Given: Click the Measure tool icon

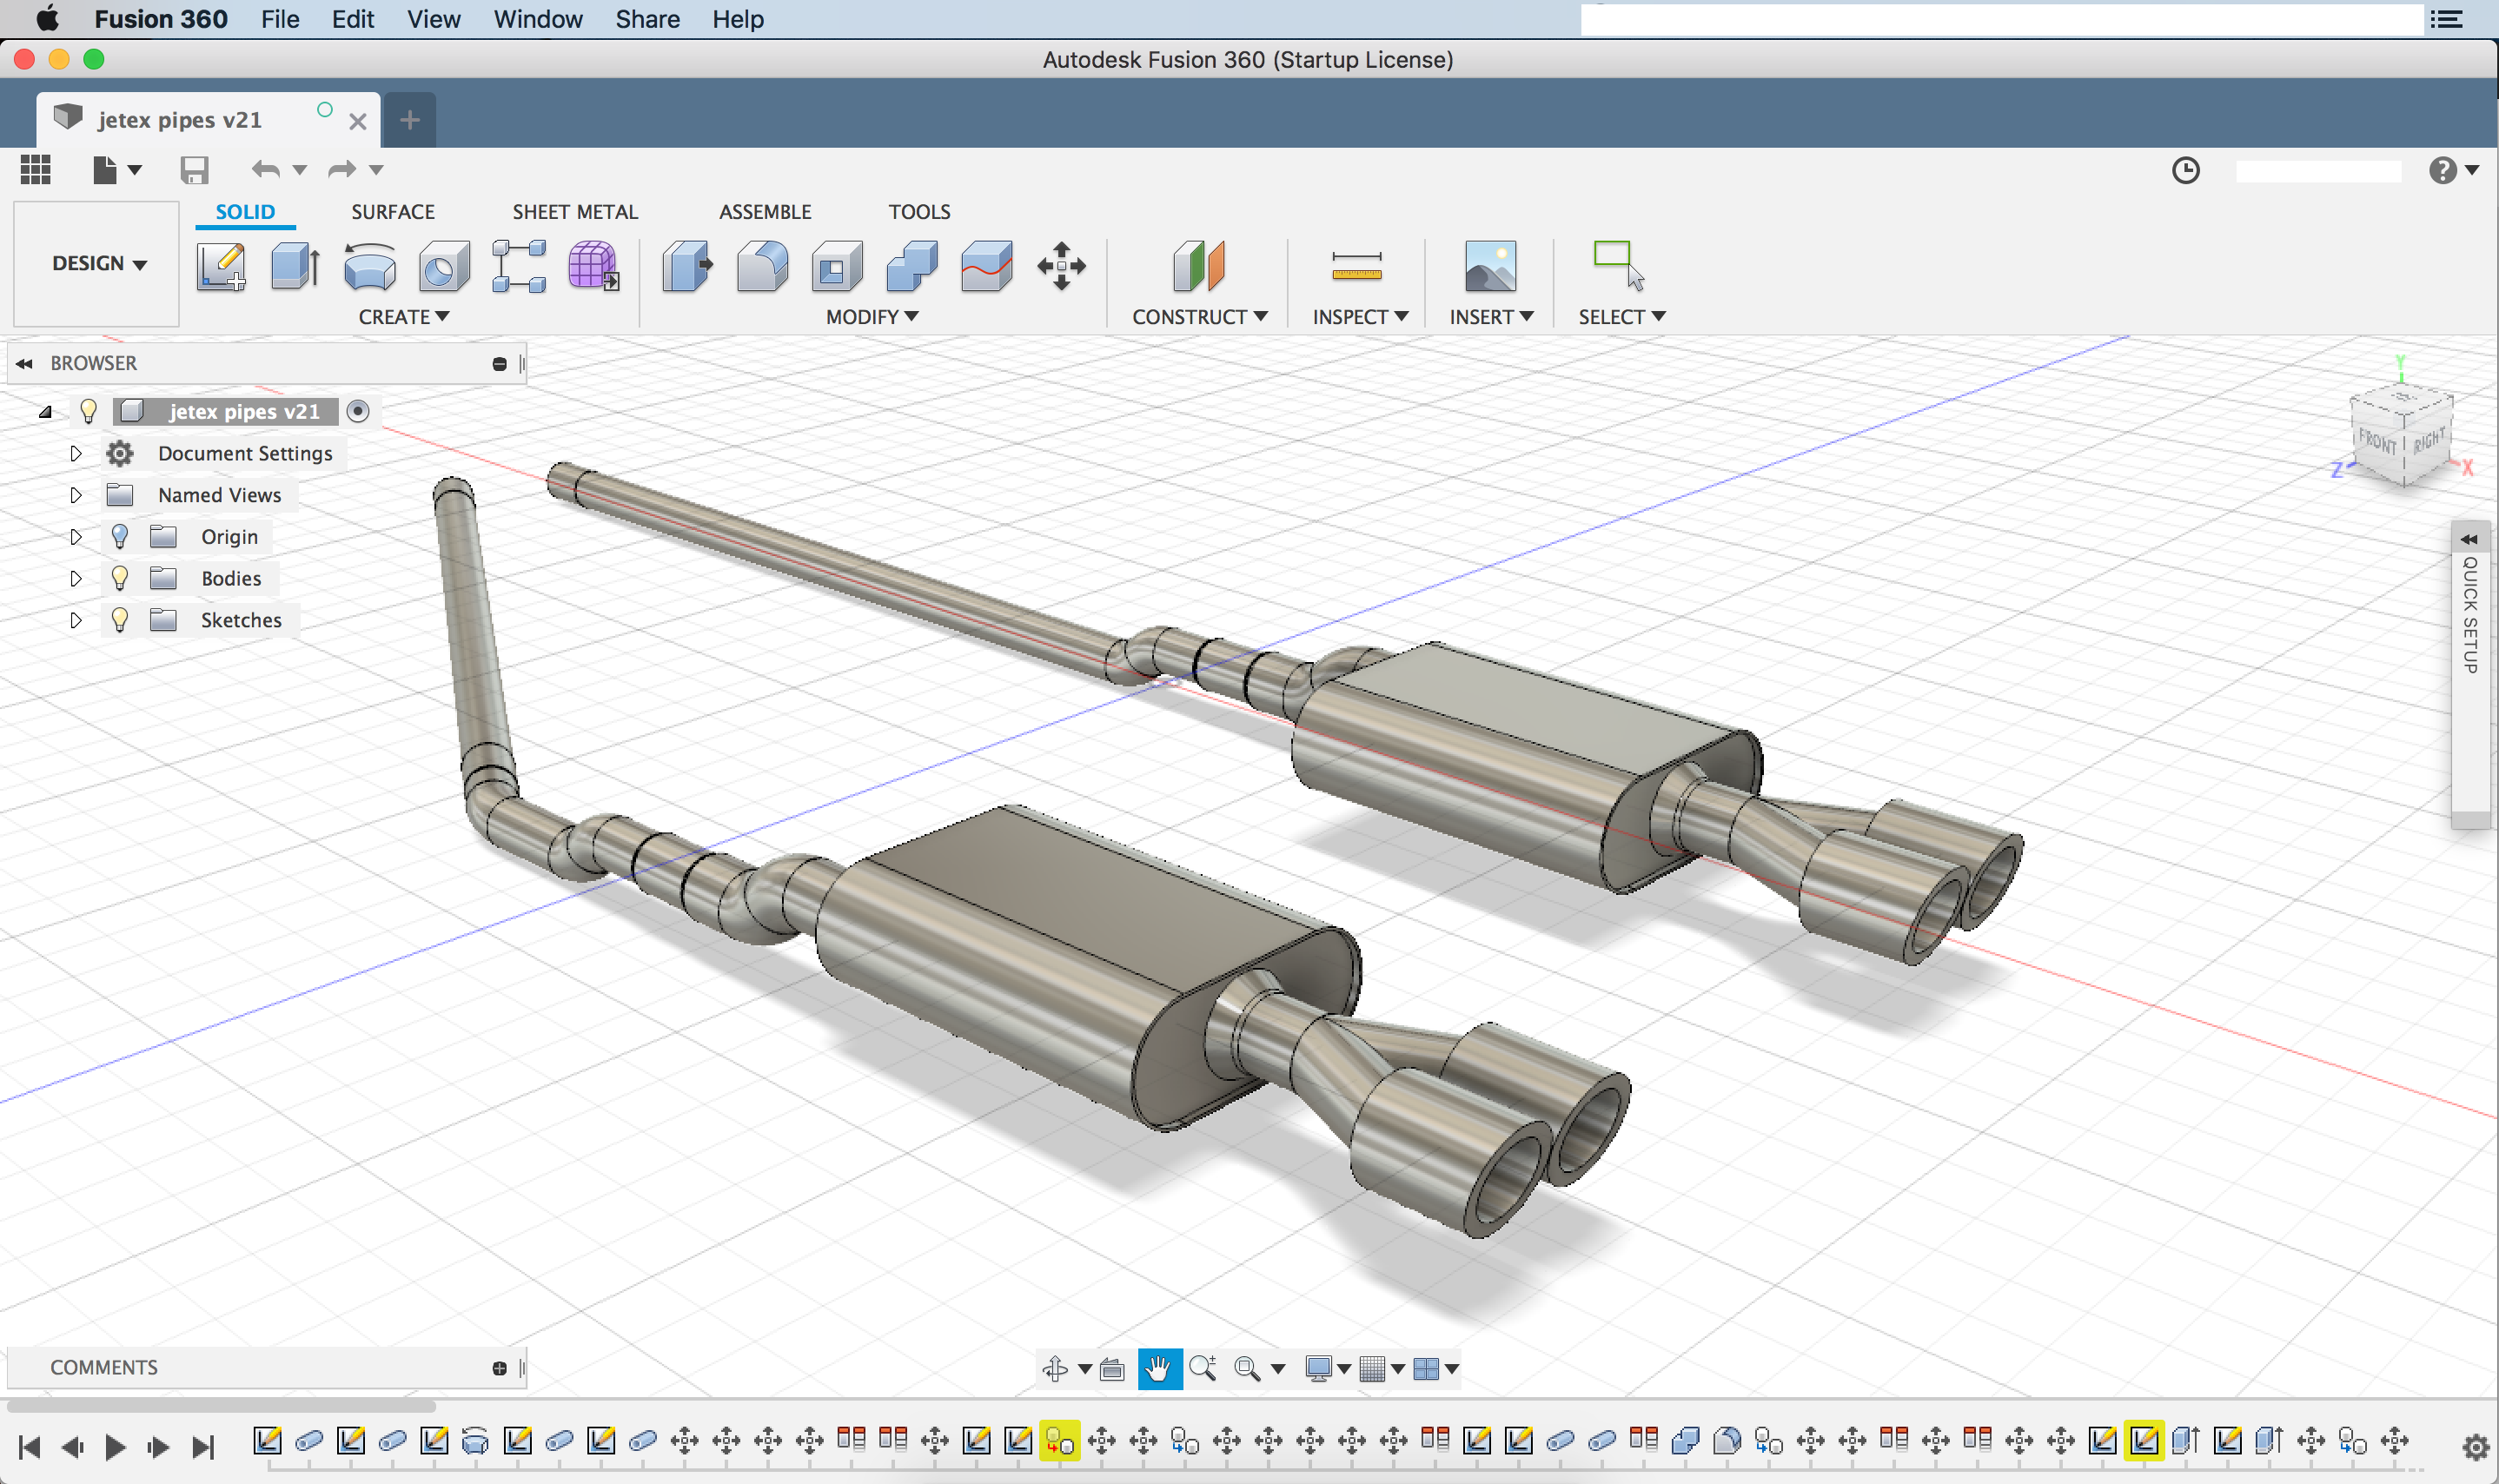Looking at the screenshot, I should click(x=1356, y=266).
